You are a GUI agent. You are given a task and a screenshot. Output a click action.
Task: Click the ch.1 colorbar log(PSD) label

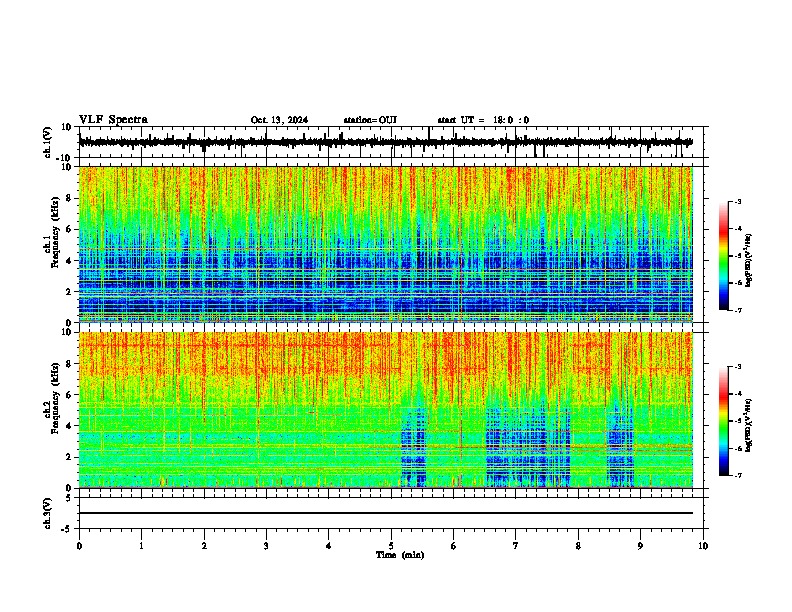click(x=749, y=260)
